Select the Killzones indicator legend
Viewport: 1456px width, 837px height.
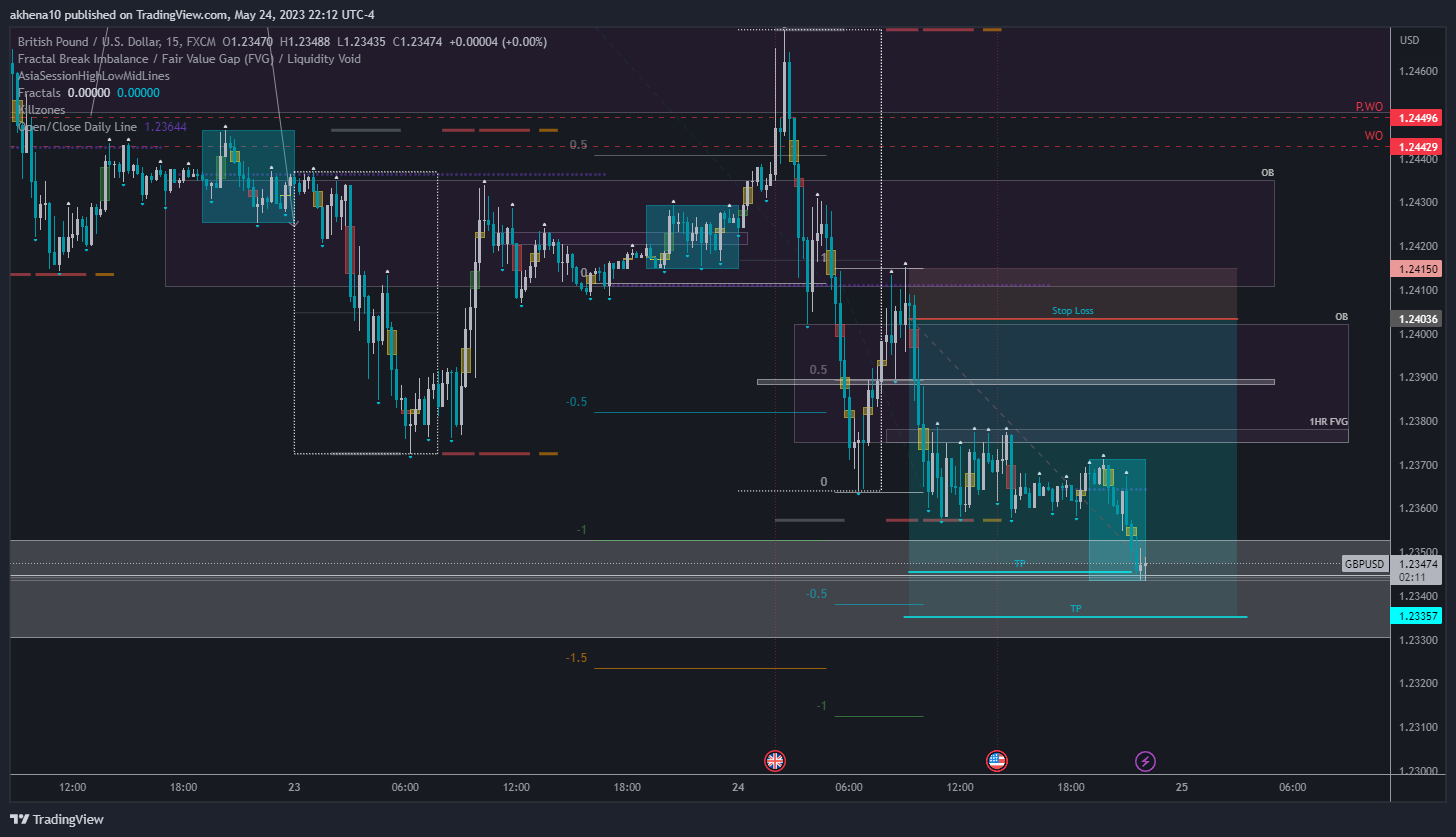point(41,109)
